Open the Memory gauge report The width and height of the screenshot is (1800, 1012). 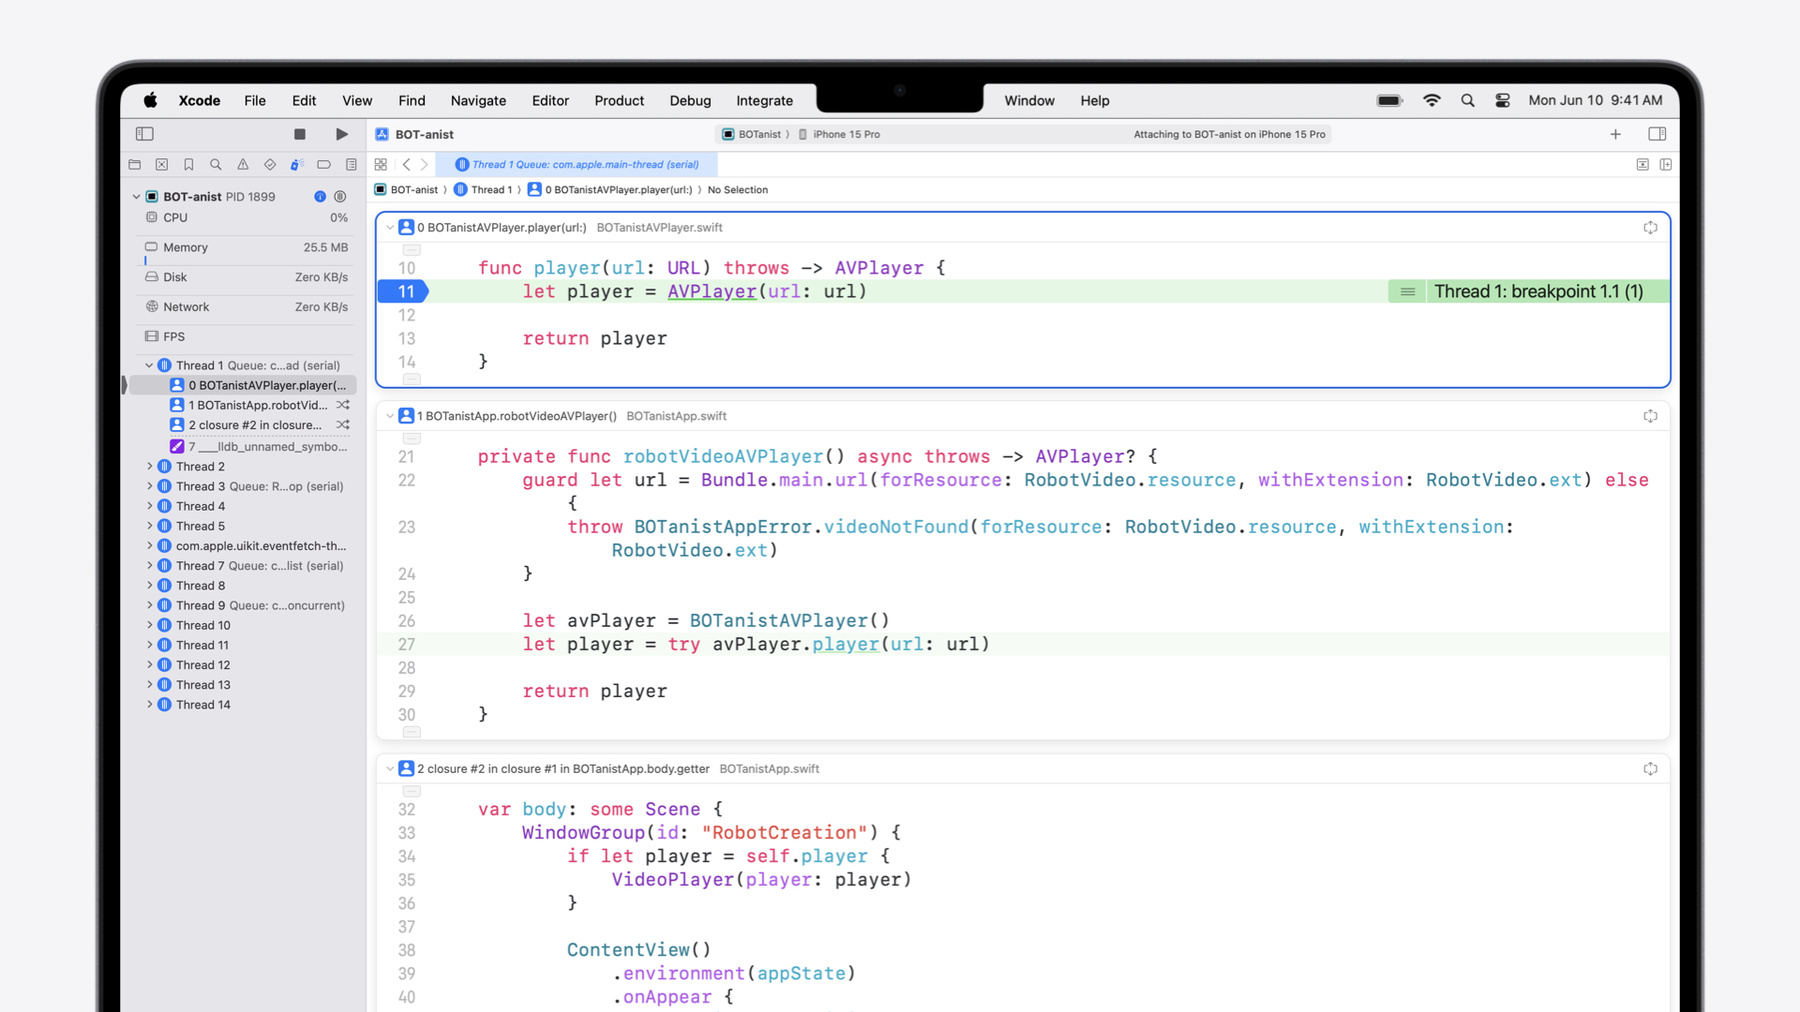(x=246, y=248)
